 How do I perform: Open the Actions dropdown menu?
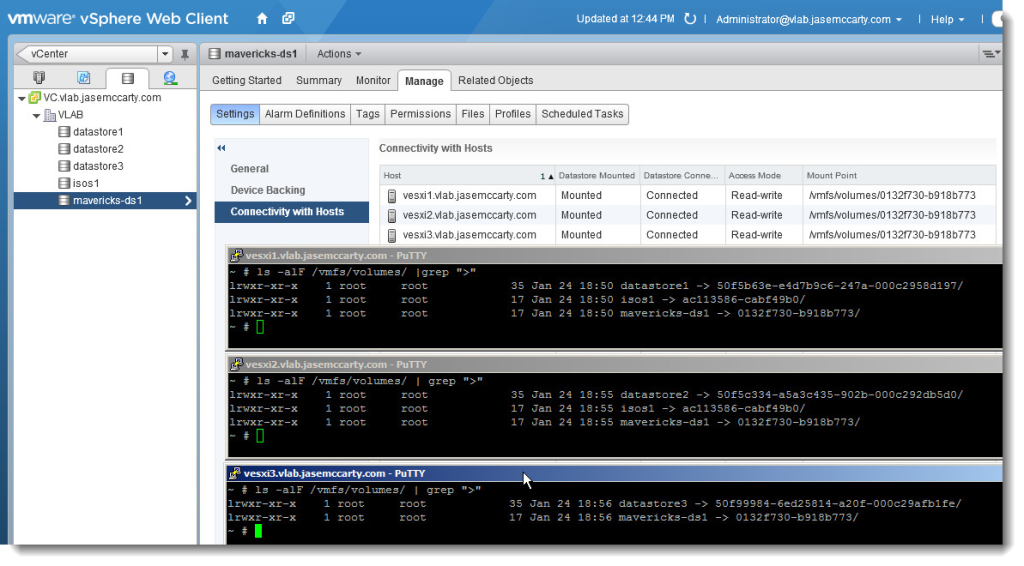[x=339, y=54]
